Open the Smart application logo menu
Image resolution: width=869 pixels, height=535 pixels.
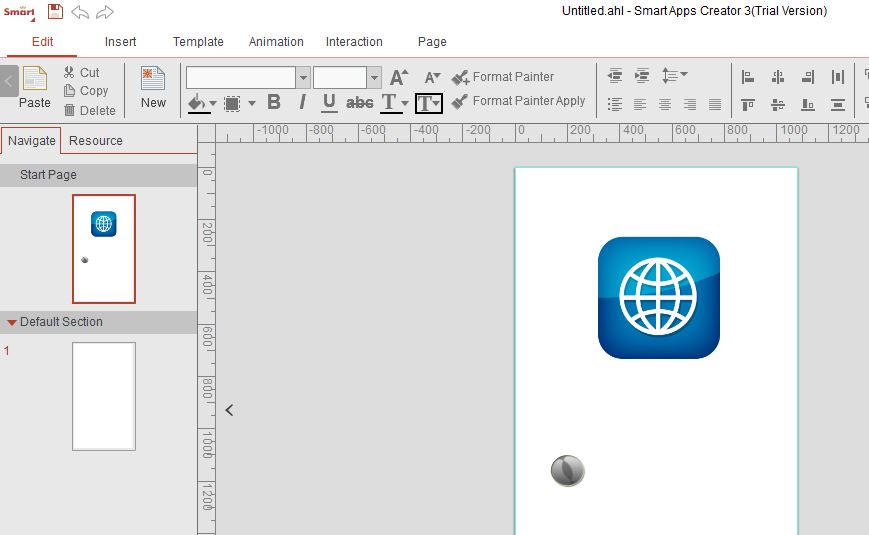click(19, 12)
